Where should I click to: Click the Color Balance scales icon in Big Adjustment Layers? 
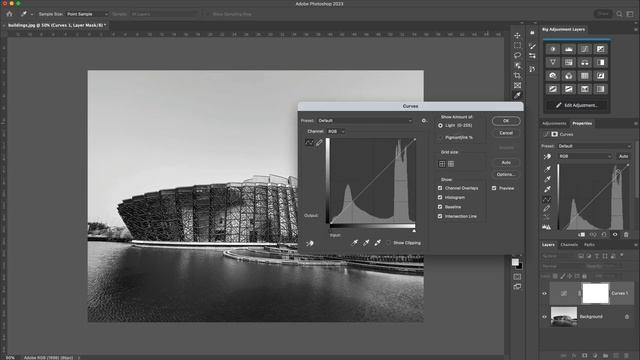click(584, 62)
